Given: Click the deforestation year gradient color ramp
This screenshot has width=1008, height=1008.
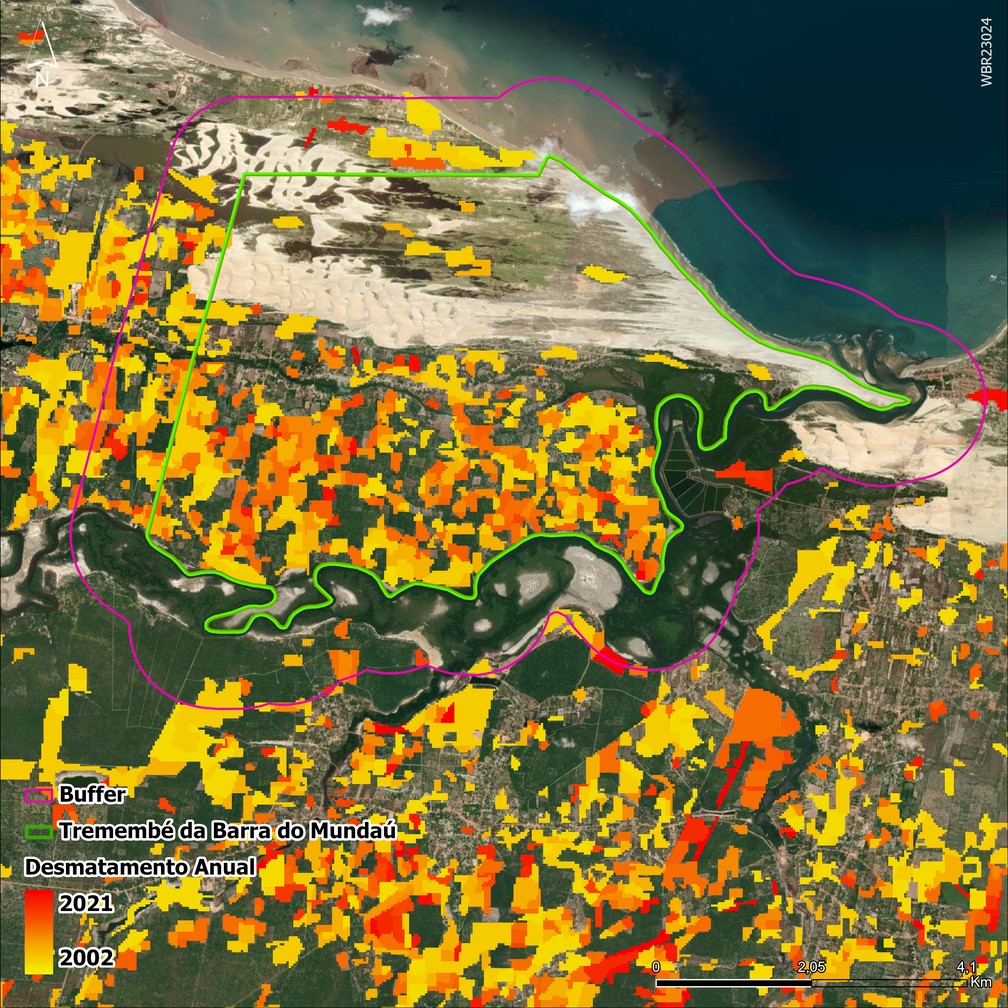Looking at the screenshot, I should pyautogui.click(x=39, y=931).
